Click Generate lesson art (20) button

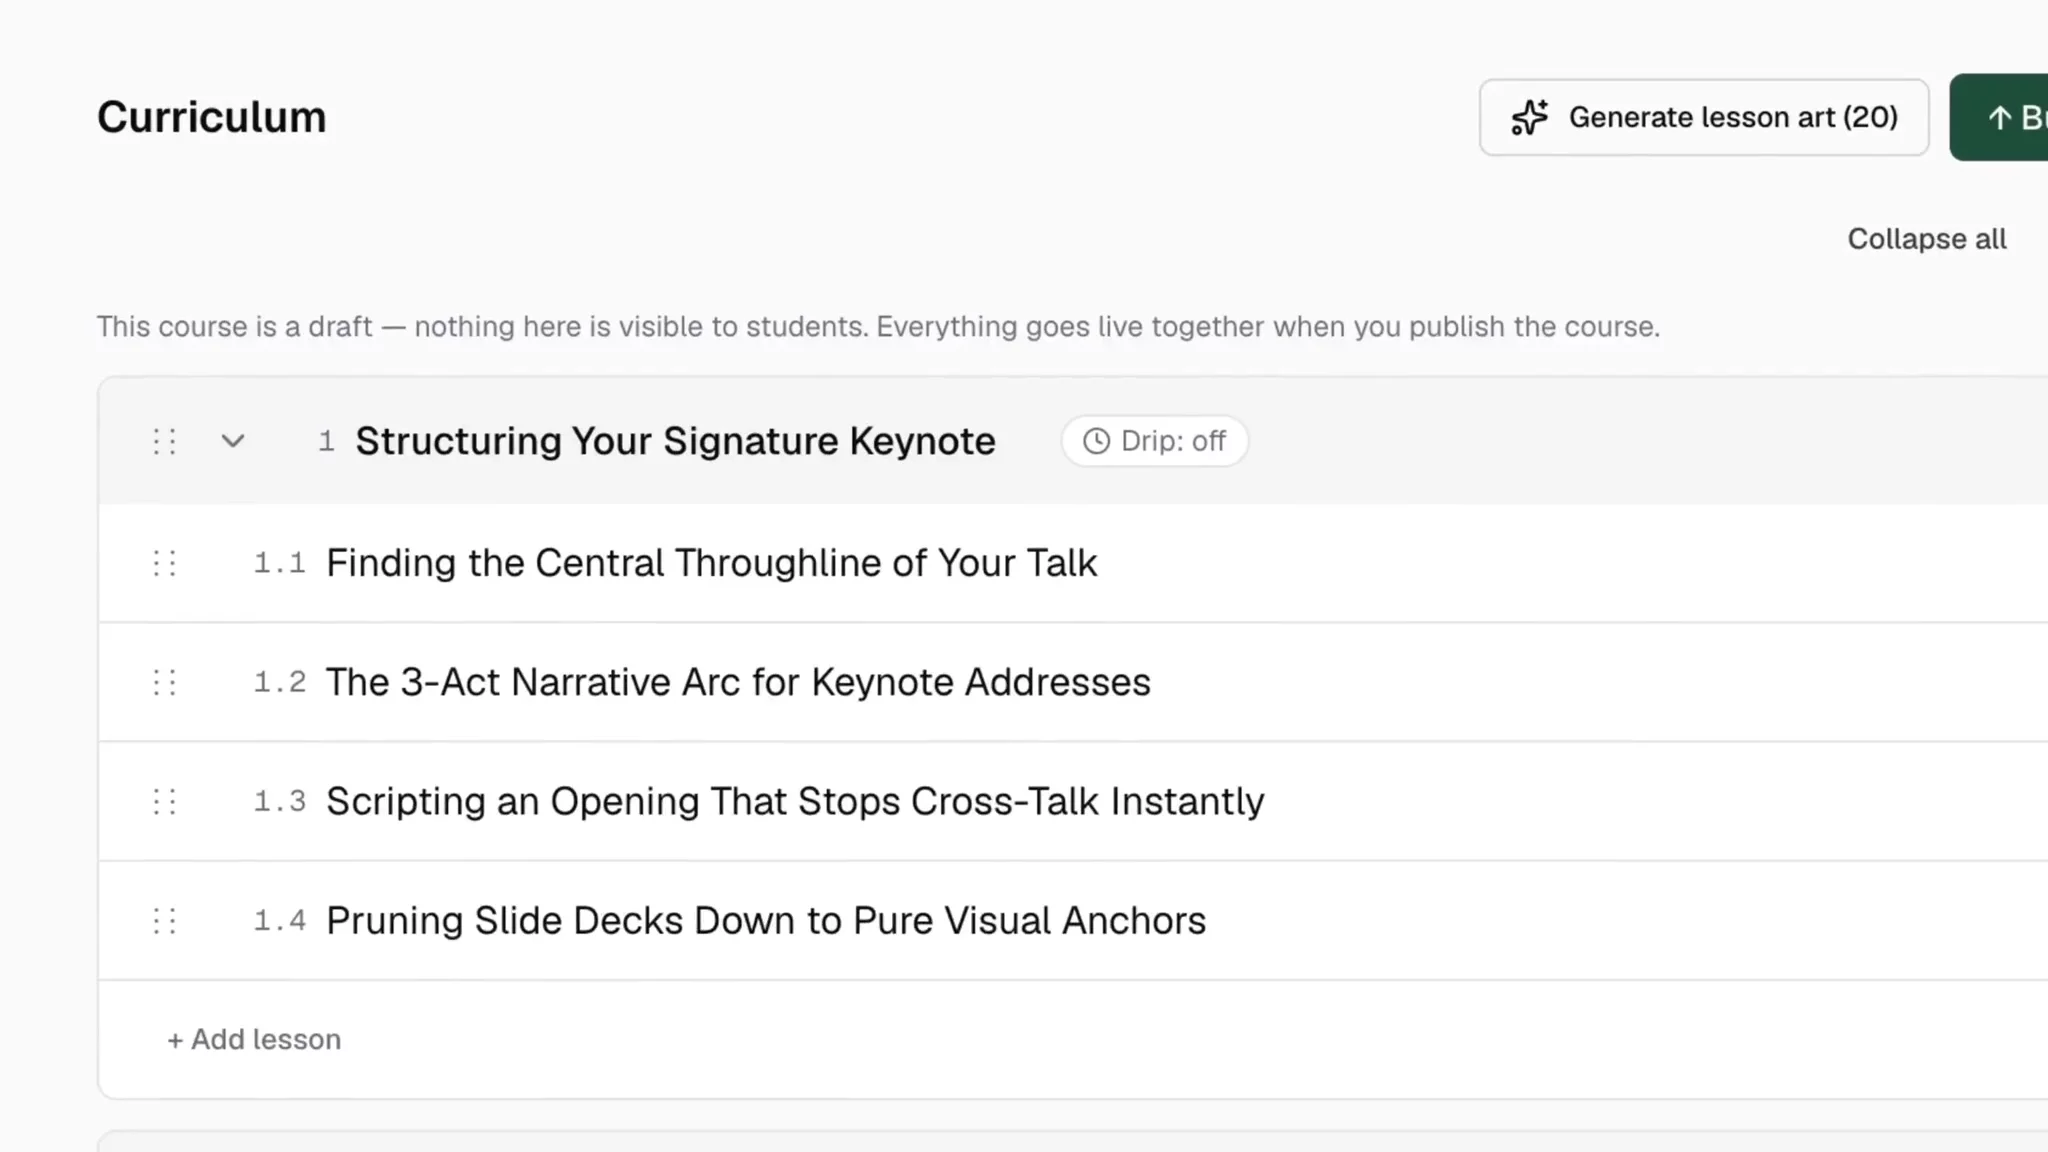(1704, 117)
